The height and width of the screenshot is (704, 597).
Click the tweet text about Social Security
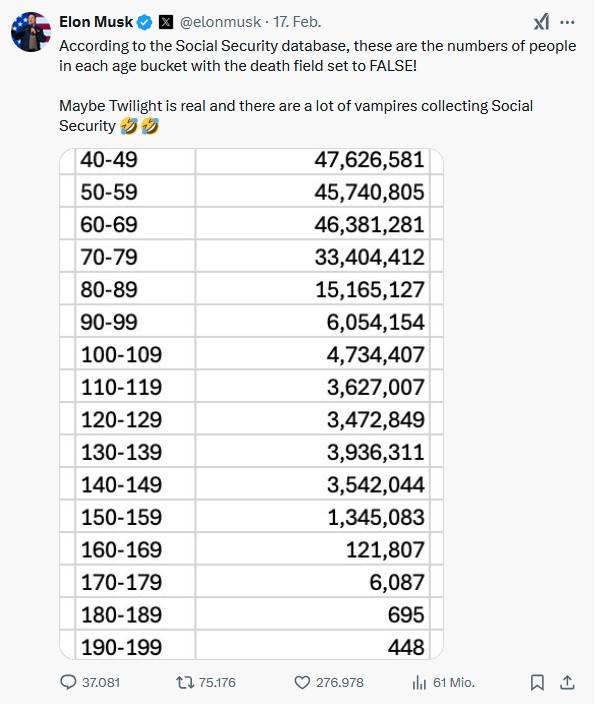[318, 86]
